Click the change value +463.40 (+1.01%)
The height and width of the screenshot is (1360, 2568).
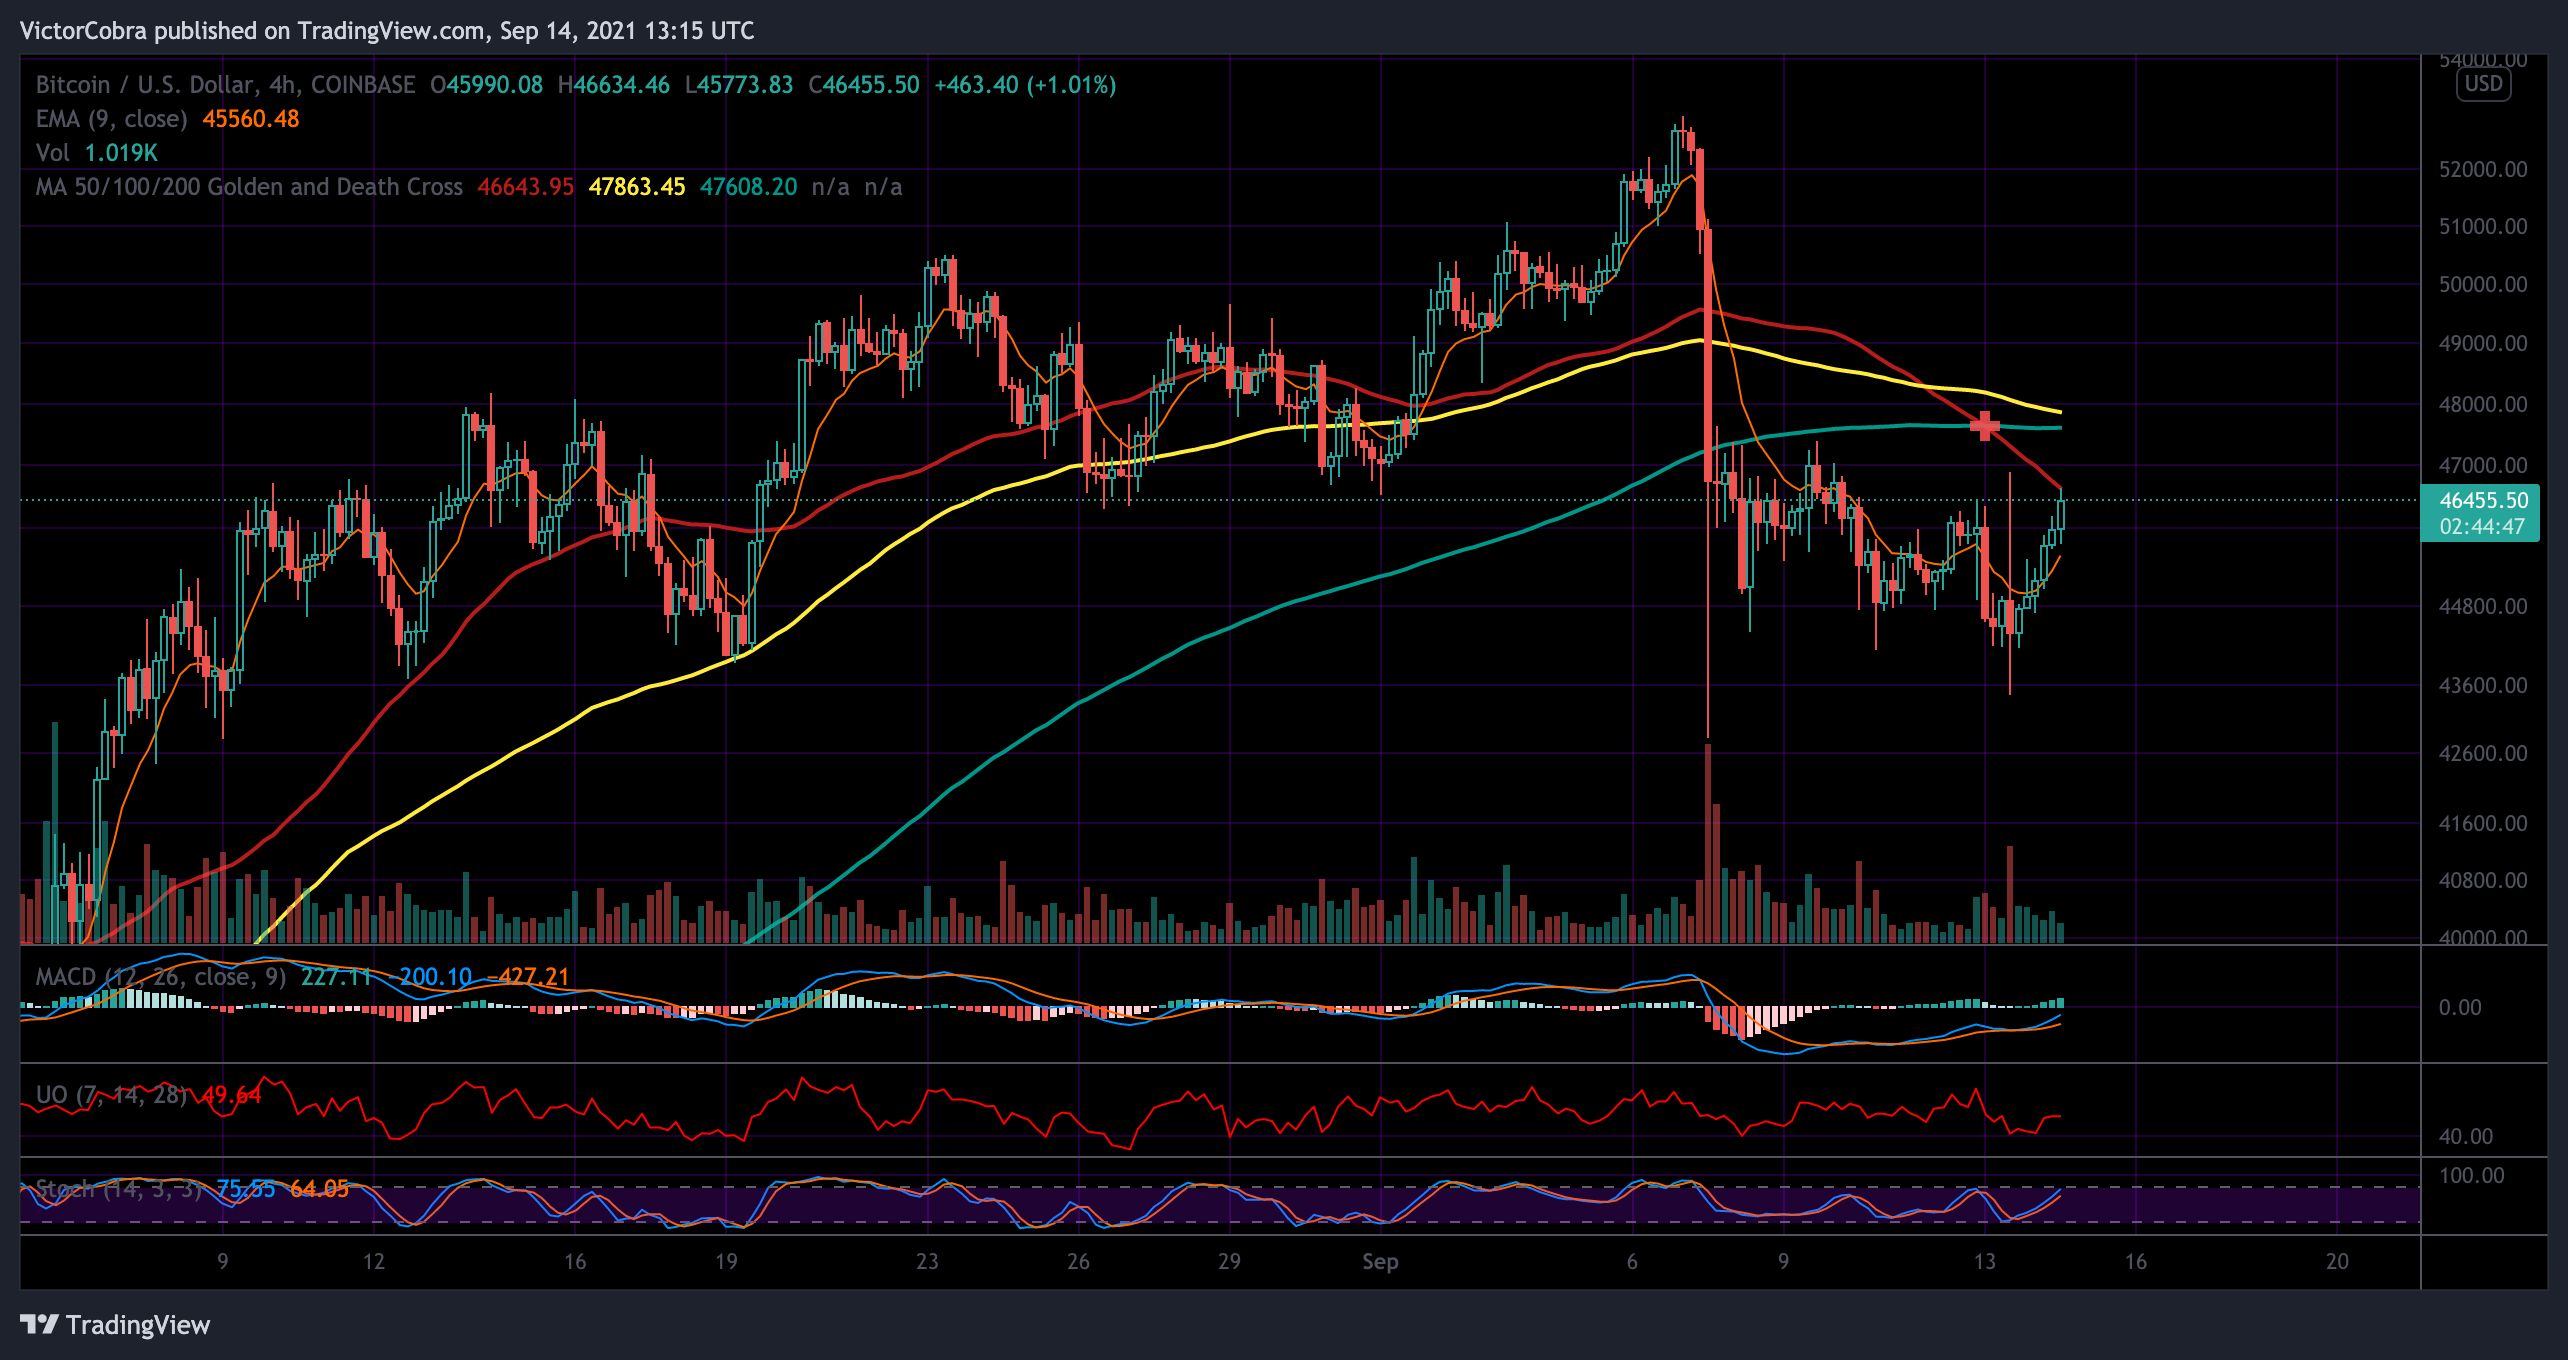[x=1025, y=85]
